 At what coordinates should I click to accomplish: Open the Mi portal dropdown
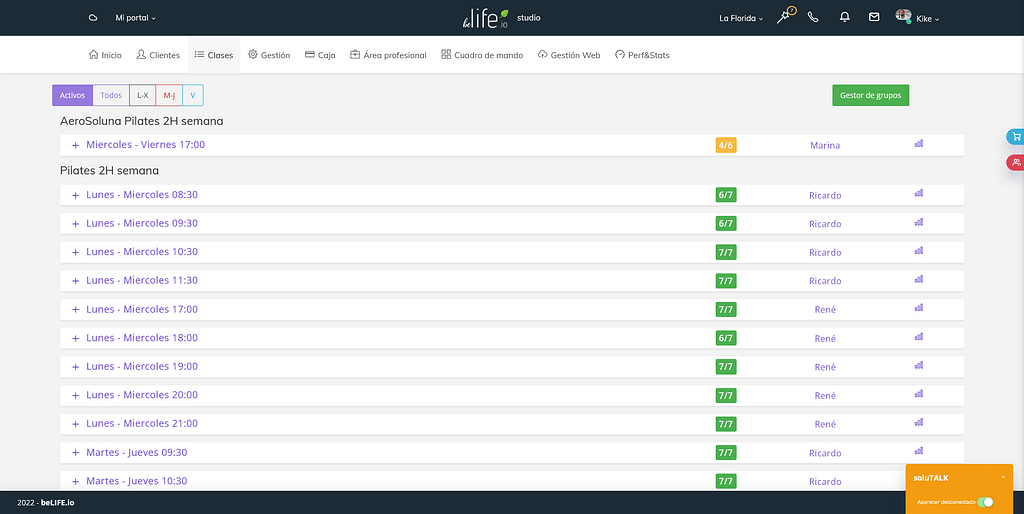pos(135,18)
